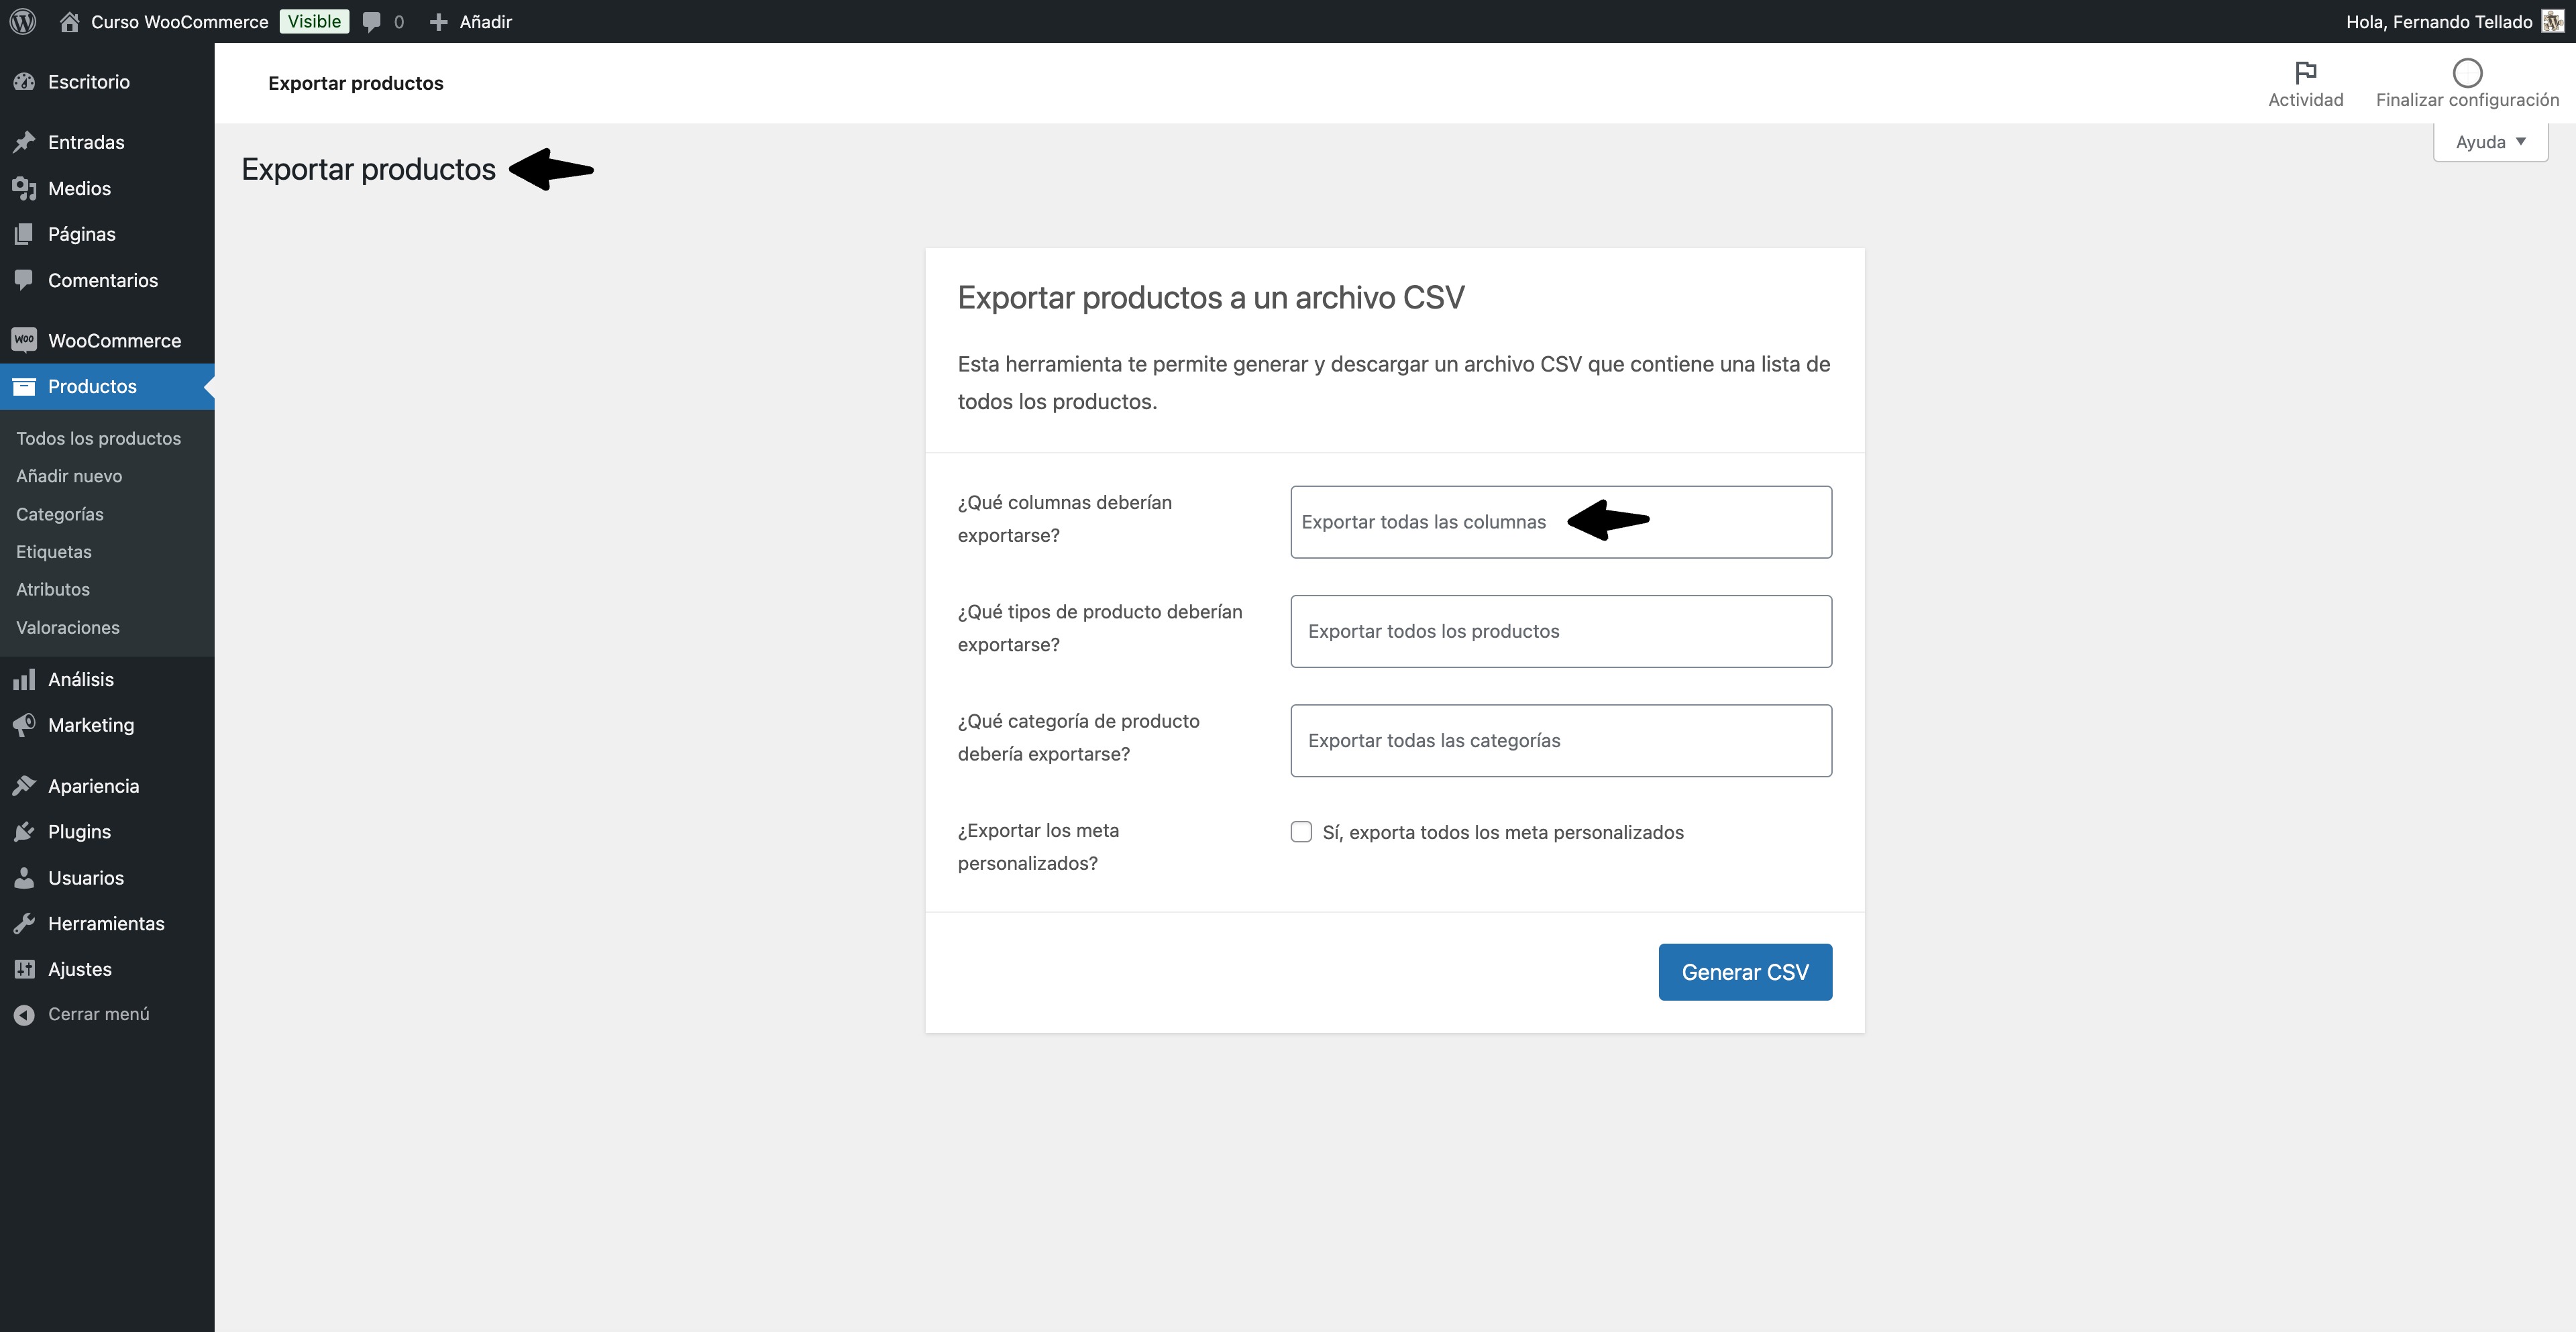Click the user avatar in top bar
The width and height of the screenshot is (2576, 1332).
click(2552, 21)
